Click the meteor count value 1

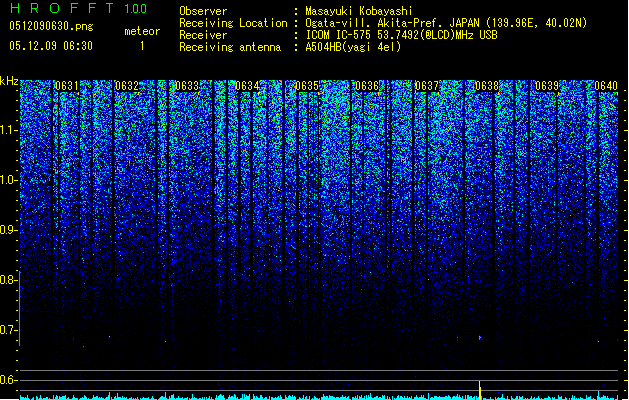click(x=142, y=46)
